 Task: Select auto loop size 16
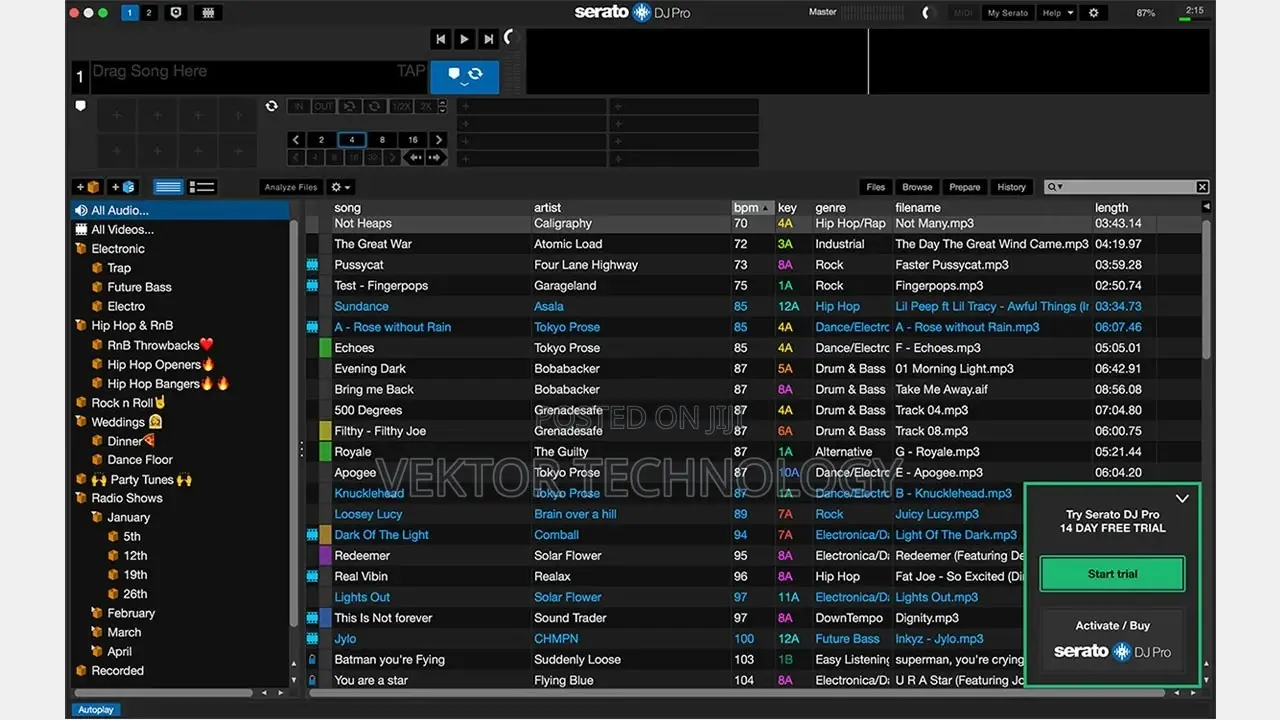point(413,140)
